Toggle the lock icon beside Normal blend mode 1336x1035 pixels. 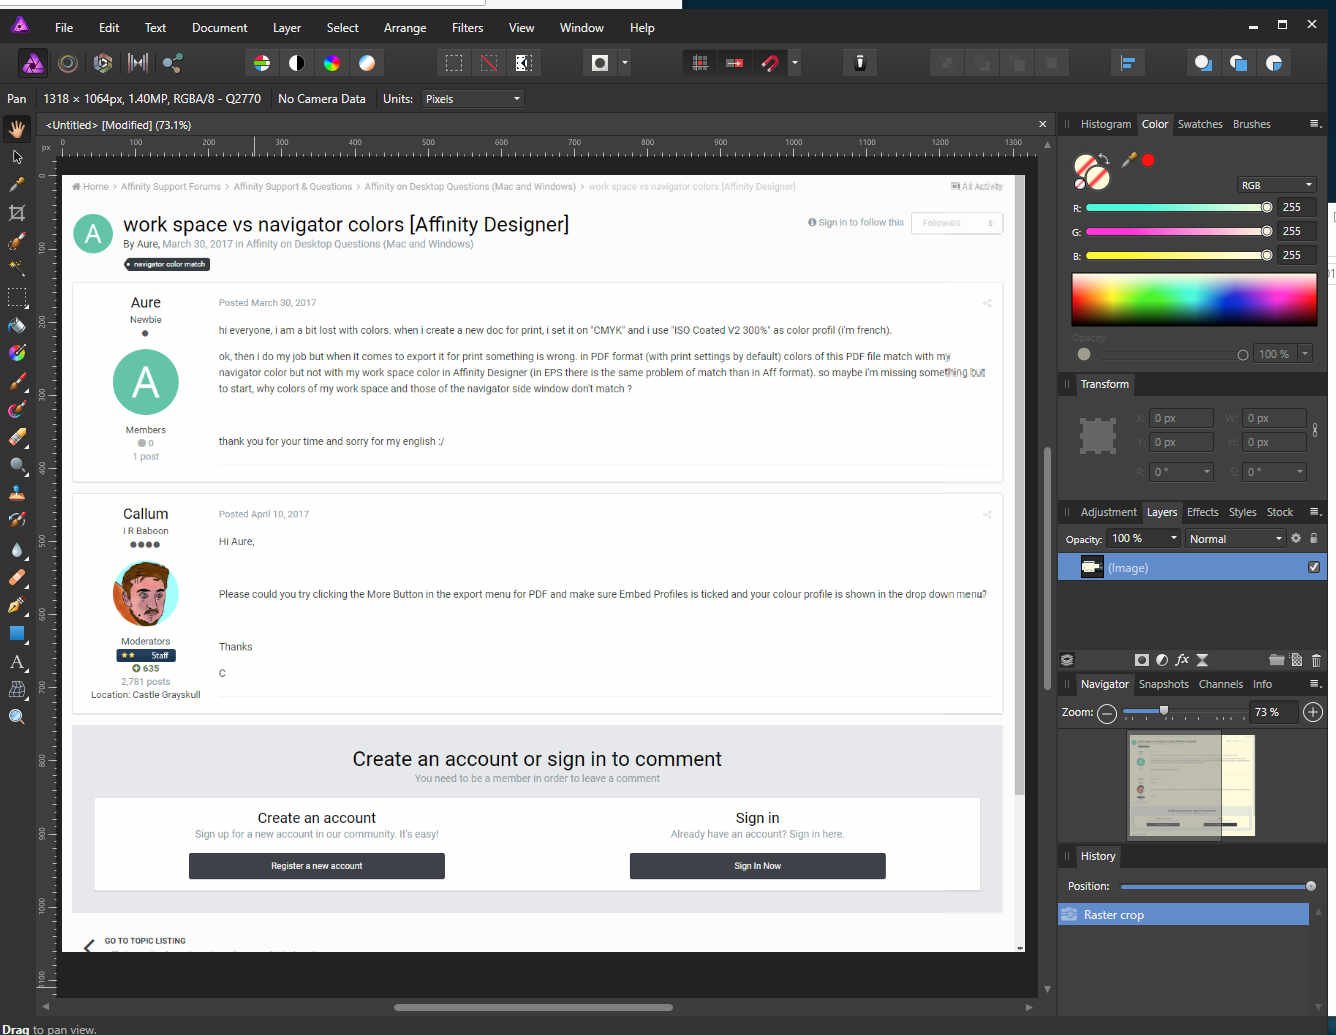coord(1313,538)
